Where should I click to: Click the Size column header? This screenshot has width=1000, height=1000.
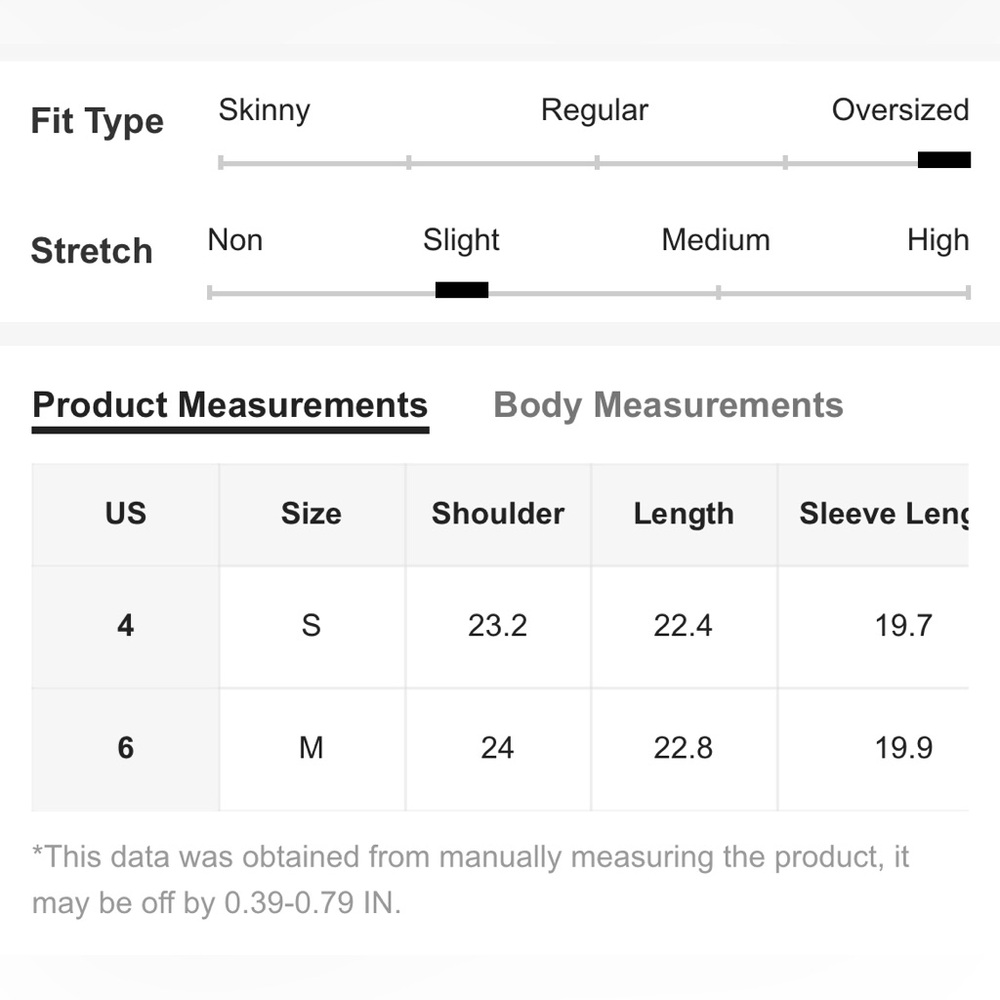tap(311, 514)
